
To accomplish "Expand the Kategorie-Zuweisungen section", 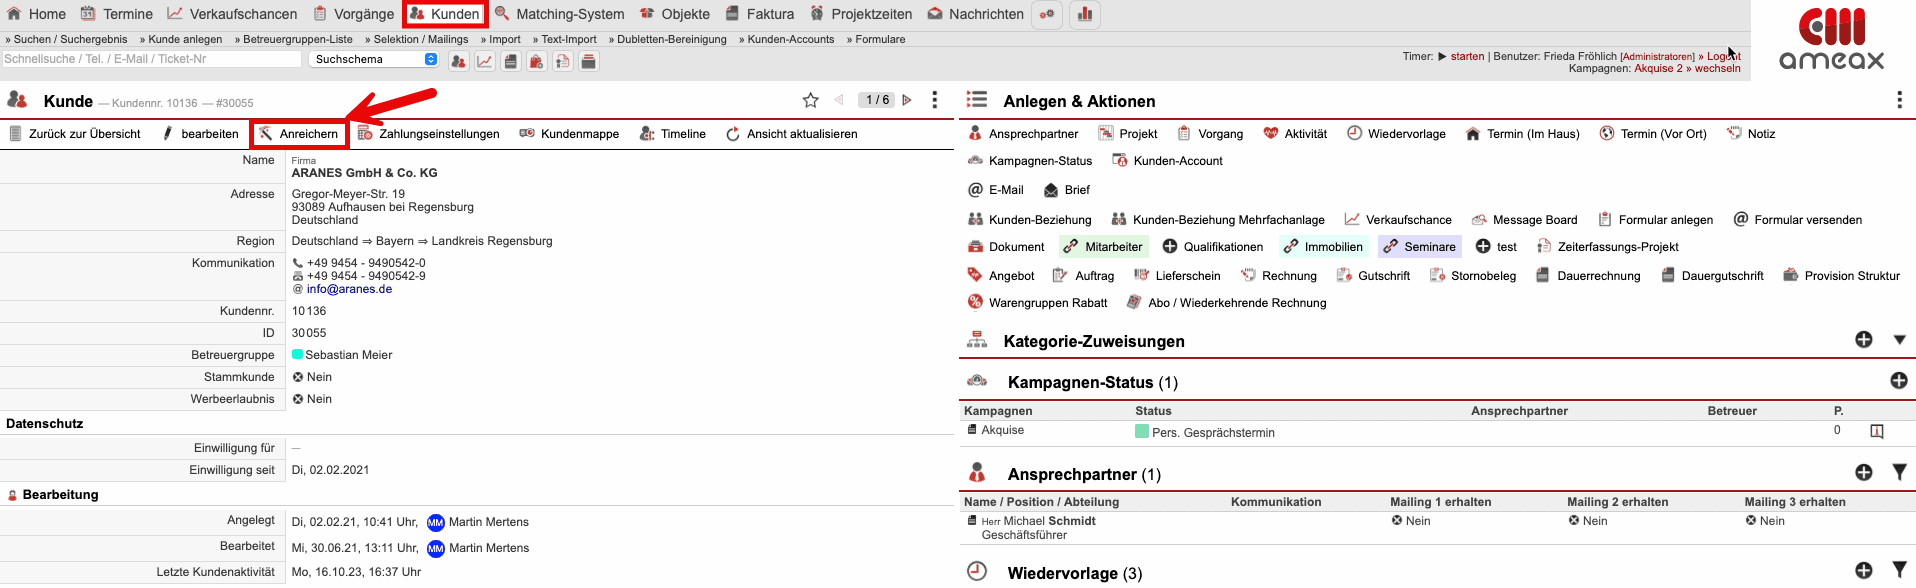I will (x=1899, y=340).
